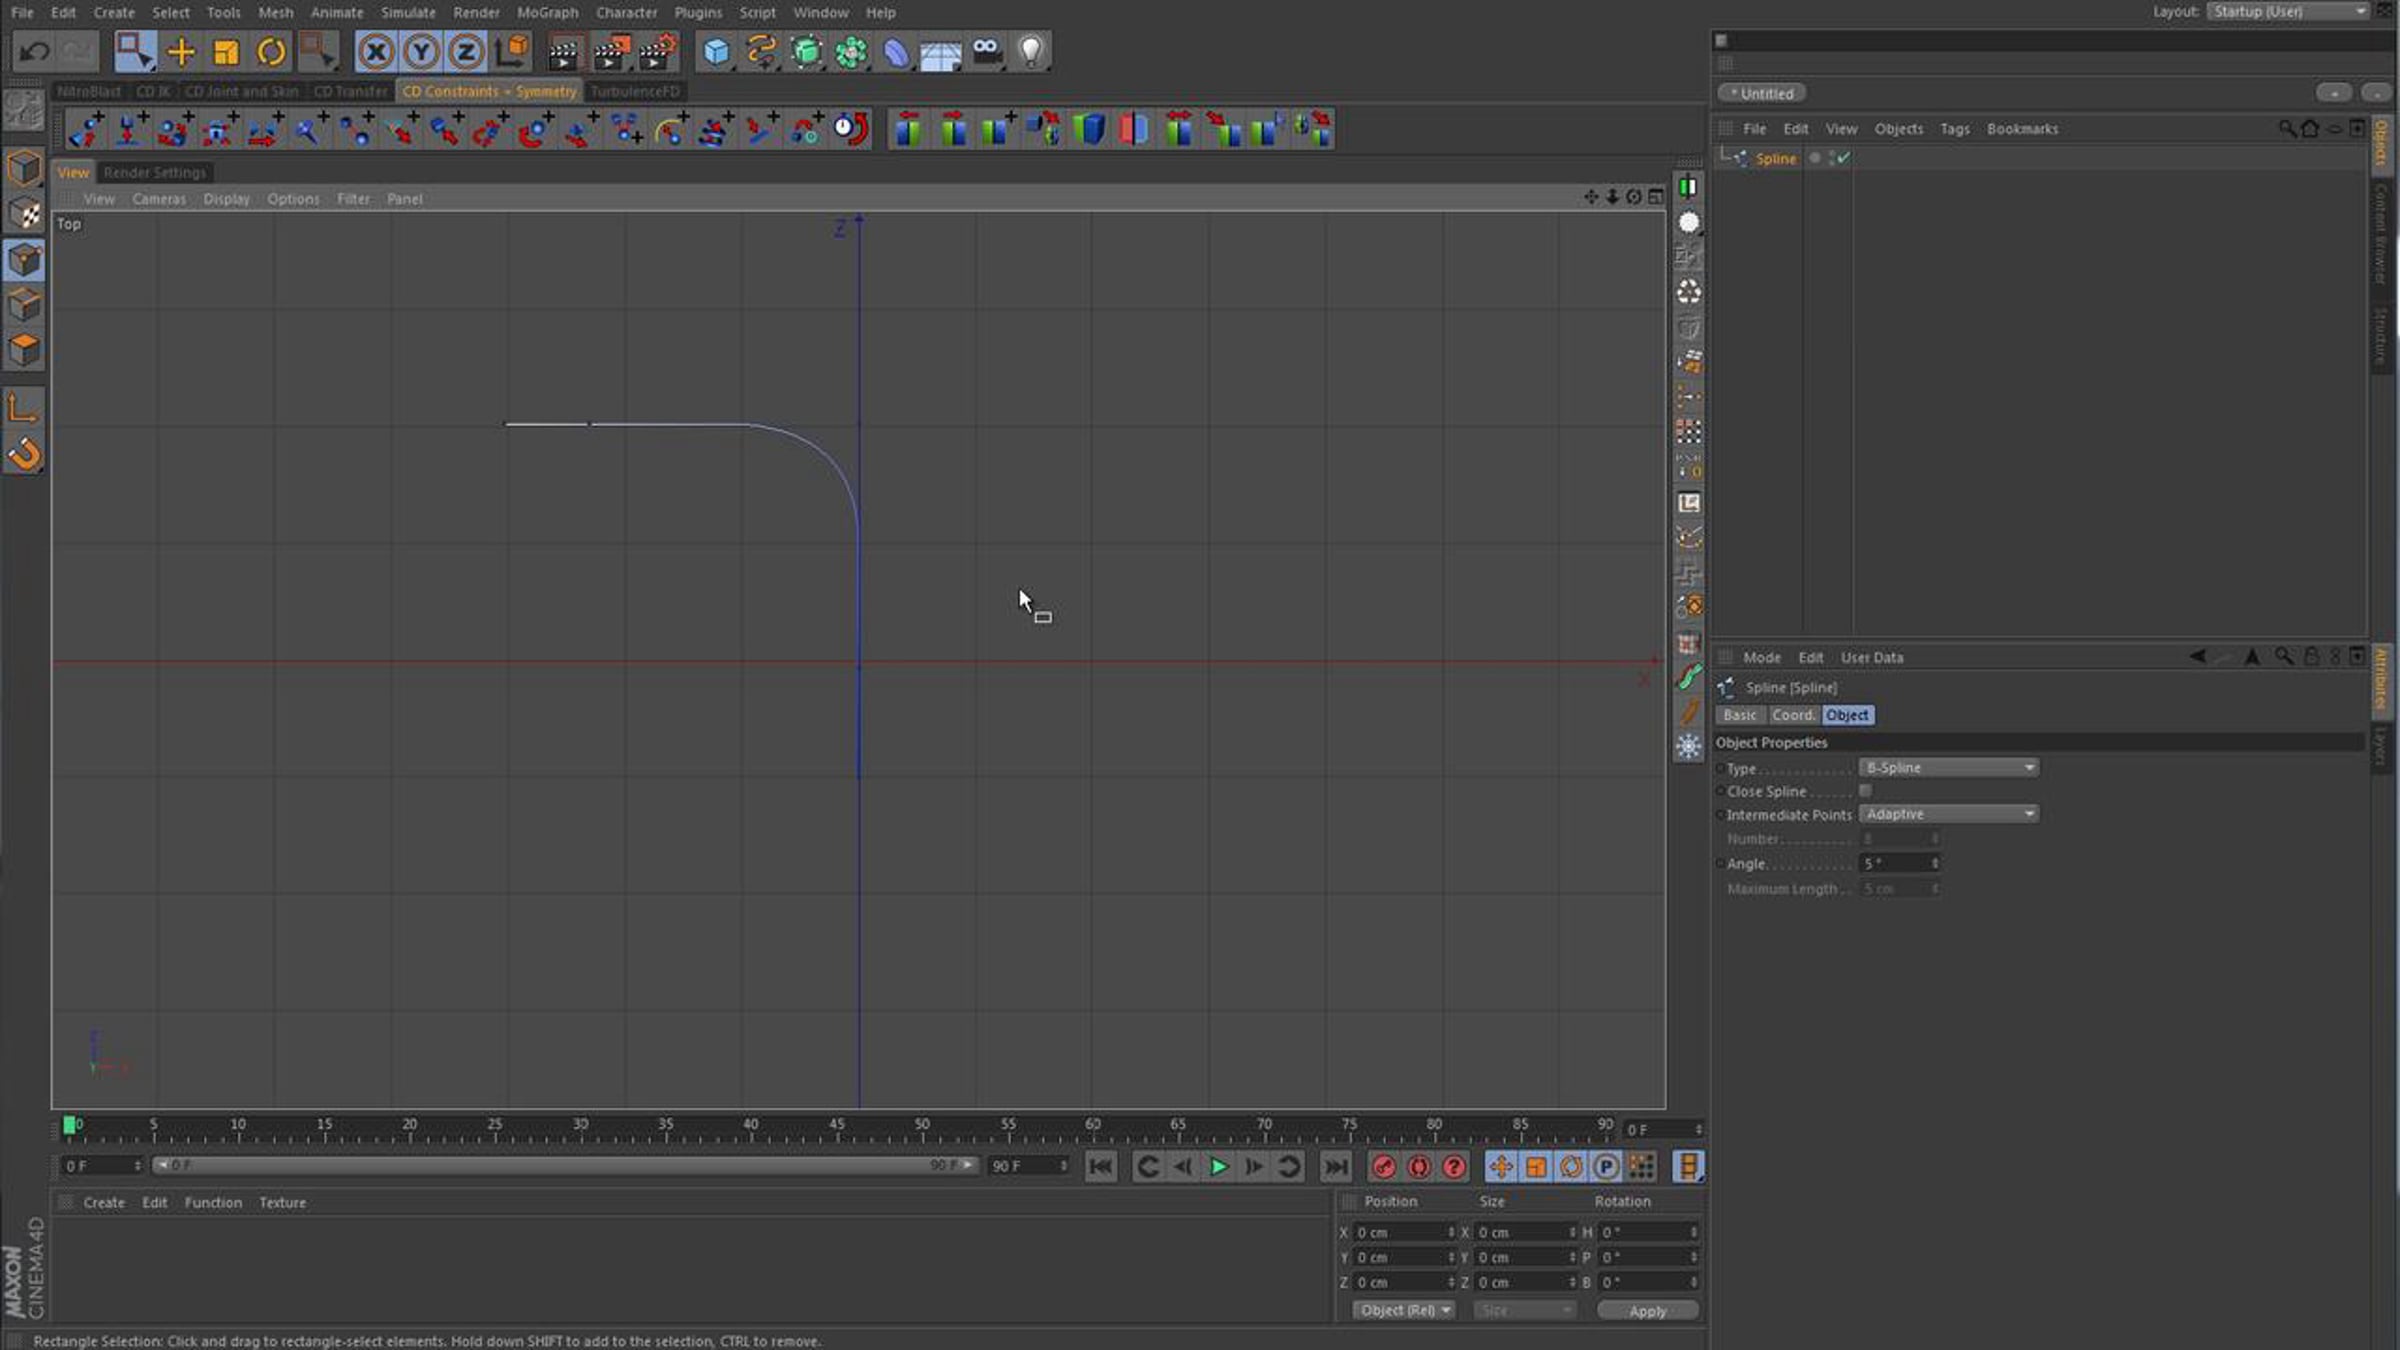The height and width of the screenshot is (1350, 2400).
Task: Open the MoGraph menu
Action: coord(547,12)
